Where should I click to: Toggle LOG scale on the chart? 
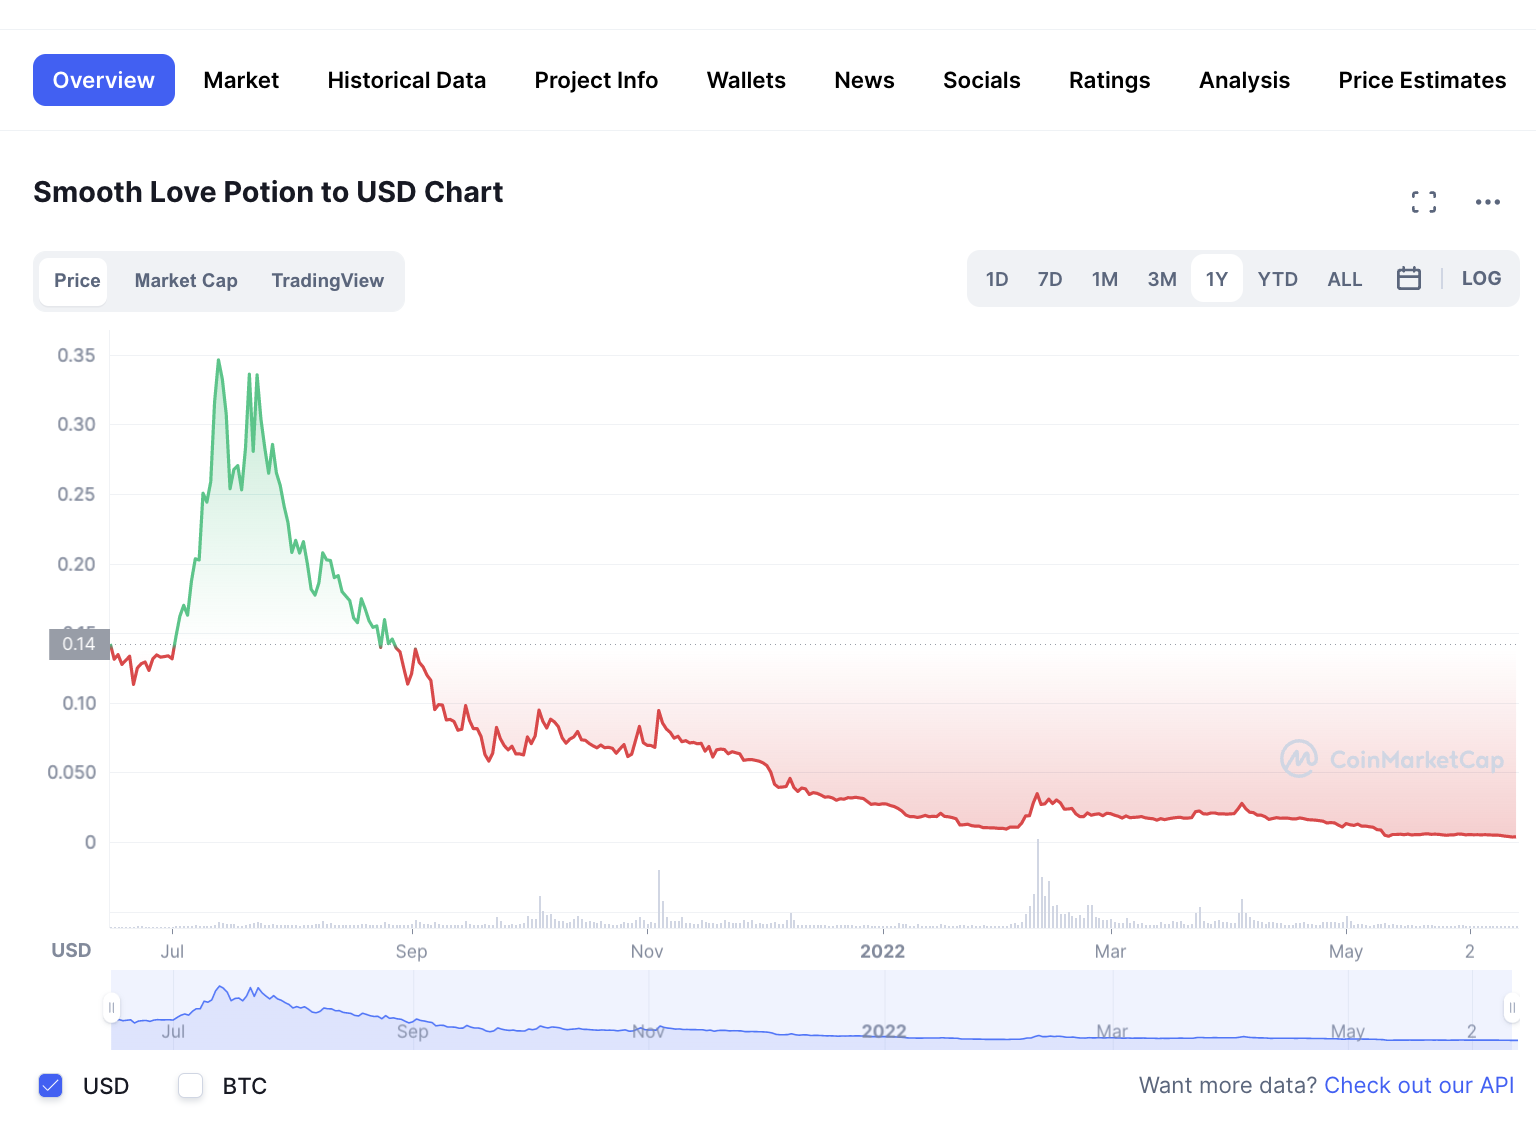[1481, 278]
